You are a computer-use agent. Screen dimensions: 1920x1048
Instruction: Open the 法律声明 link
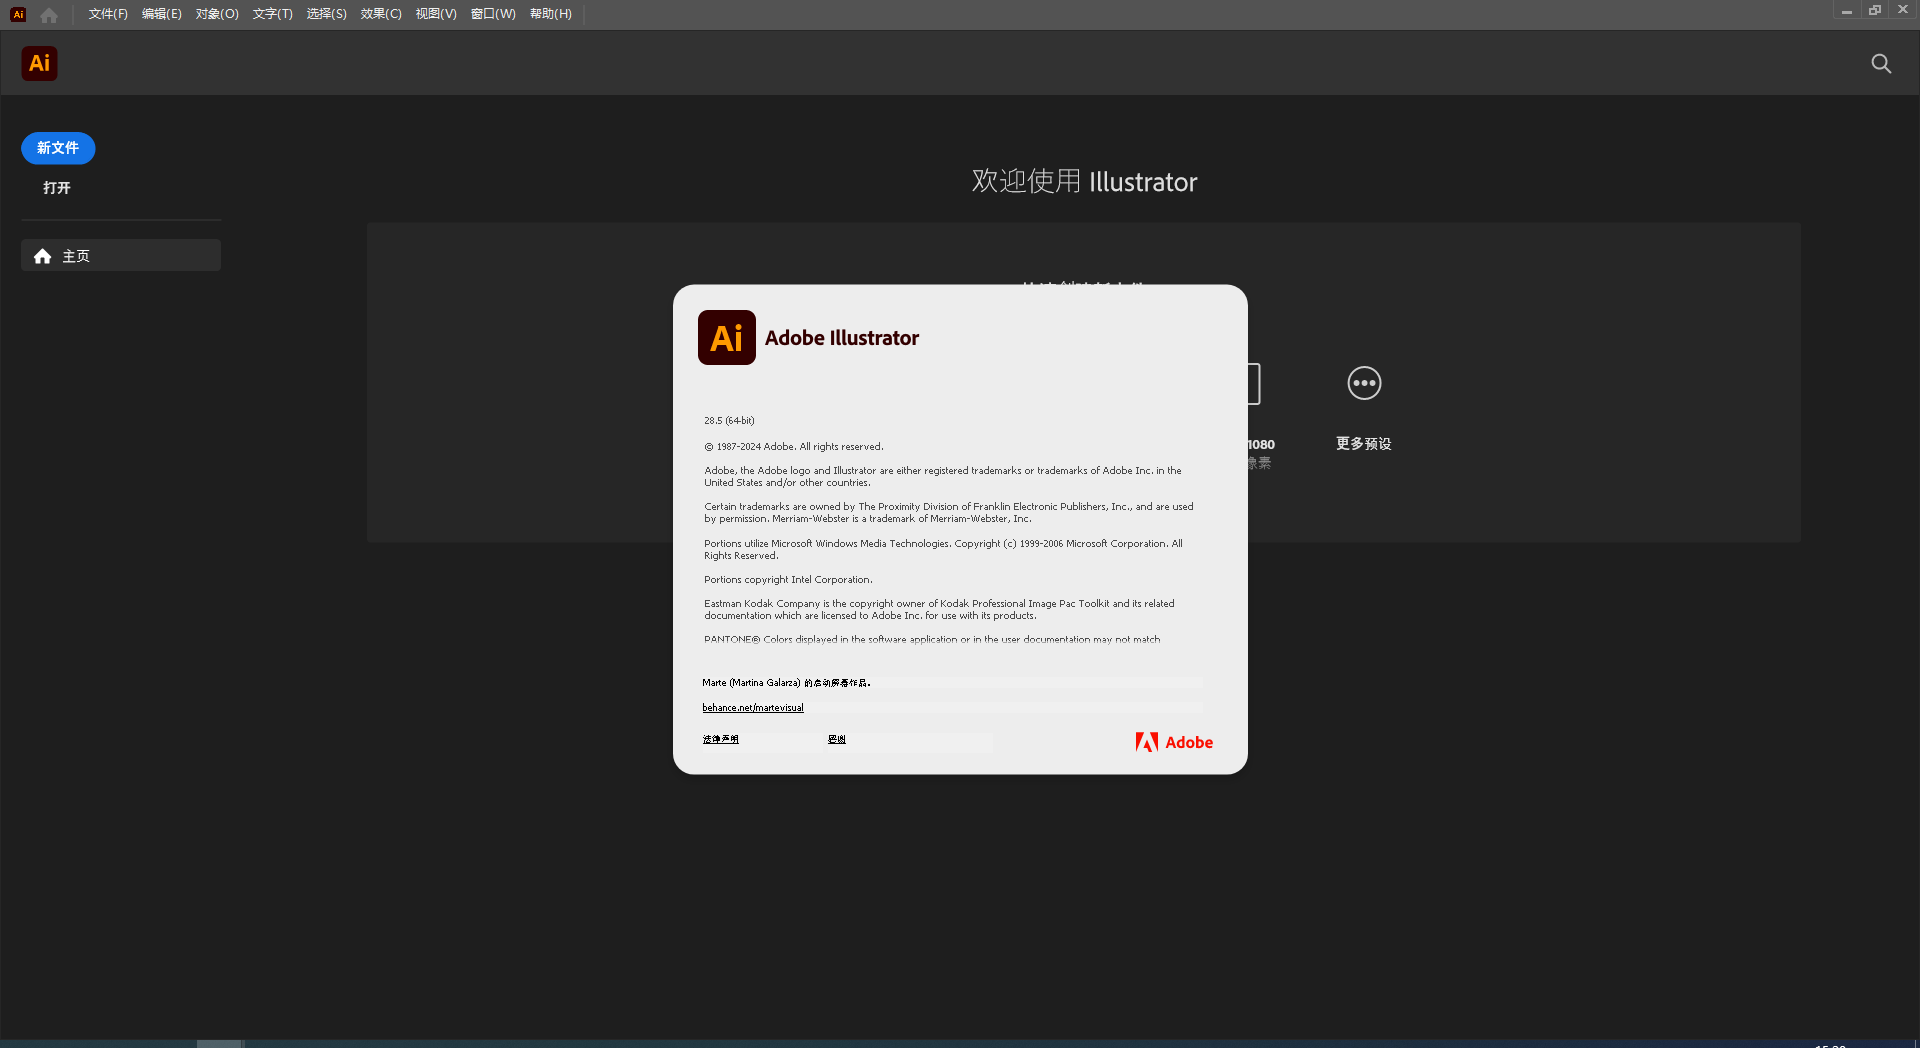[x=720, y=739]
